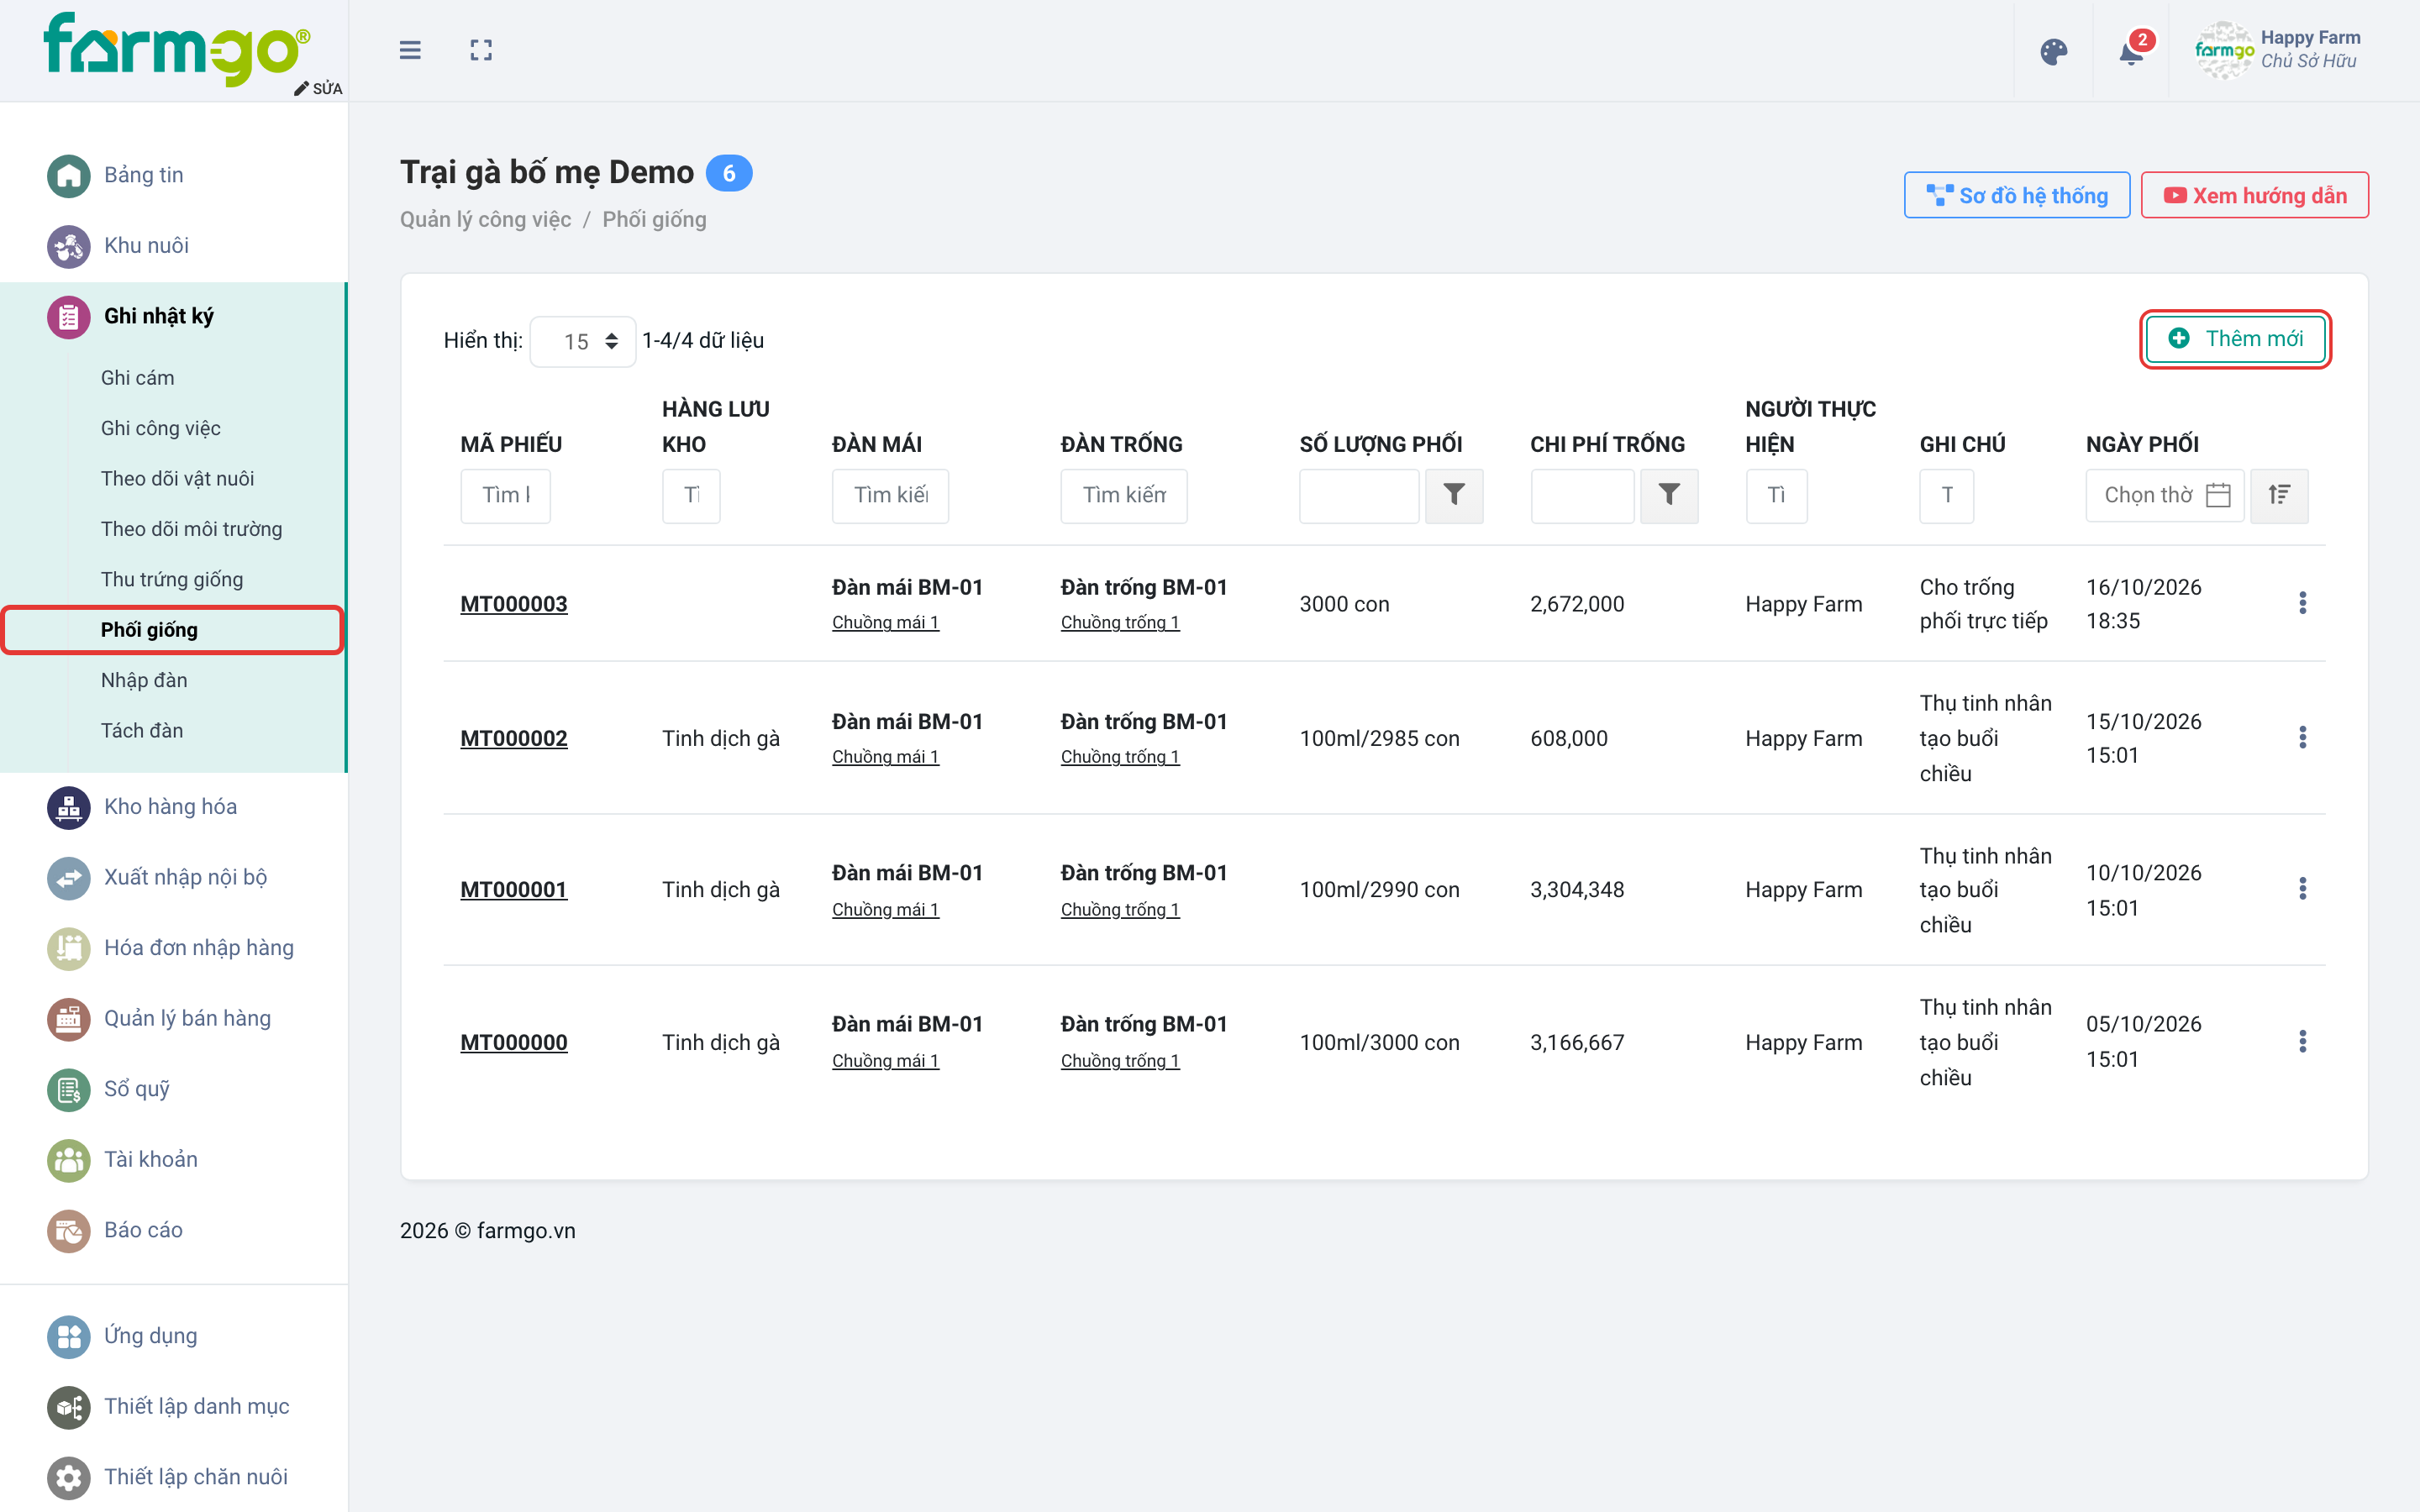Image resolution: width=2420 pixels, height=1512 pixels.
Task: Open the Kho hàng hóa menu item
Action: (x=171, y=806)
